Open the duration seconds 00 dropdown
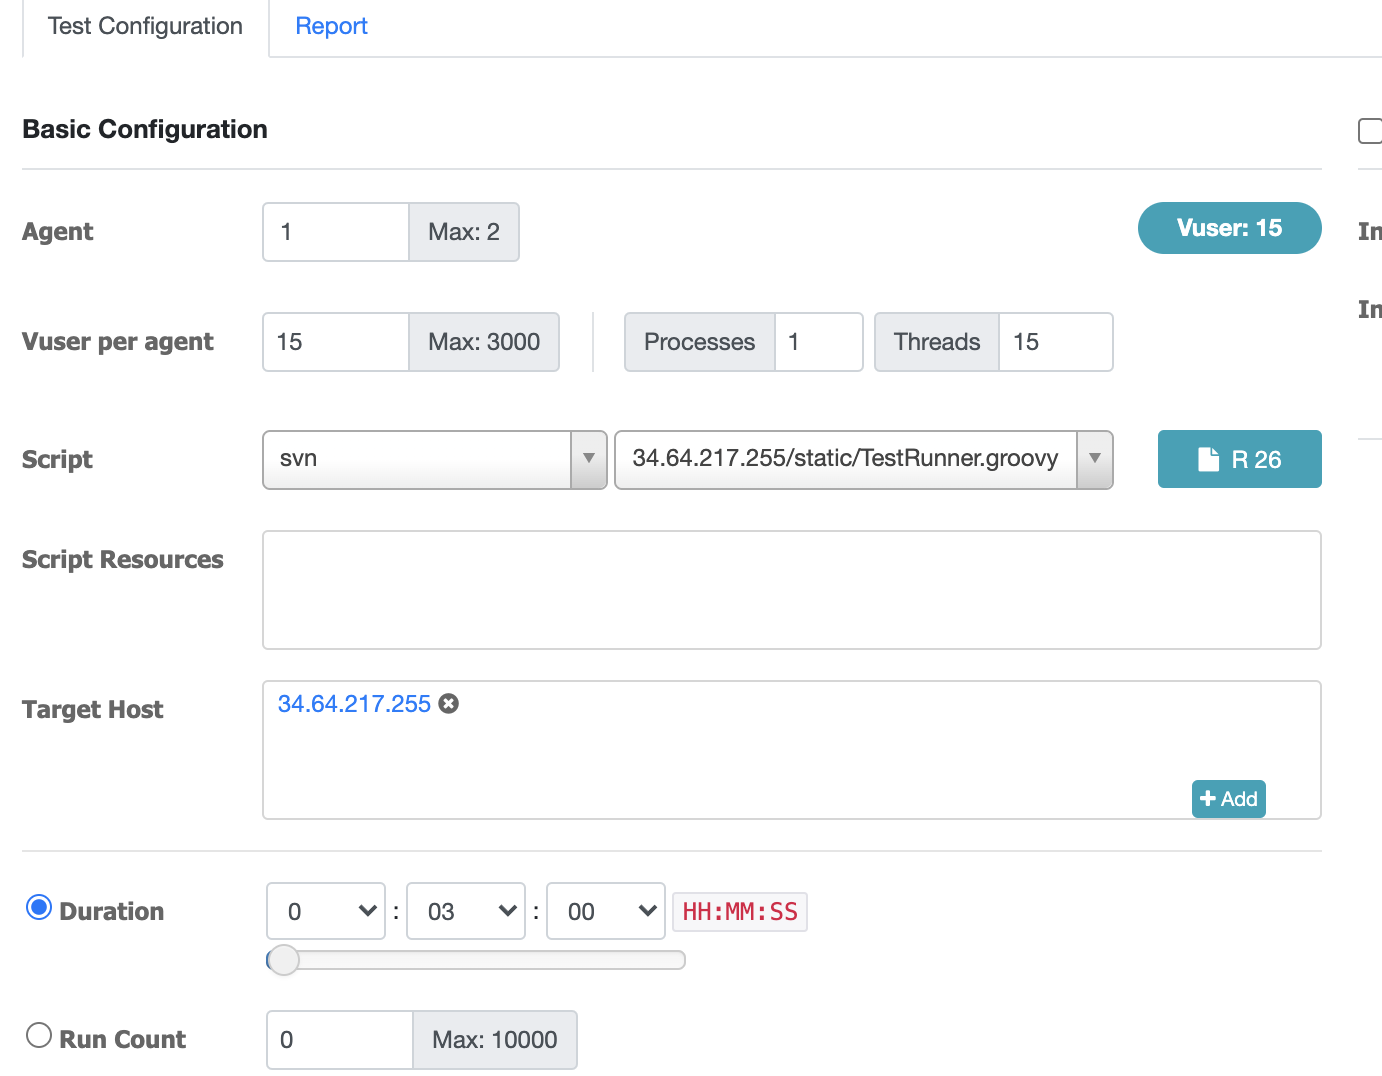This screenshot has width=1382, height=1076. (x=606, y=911)
